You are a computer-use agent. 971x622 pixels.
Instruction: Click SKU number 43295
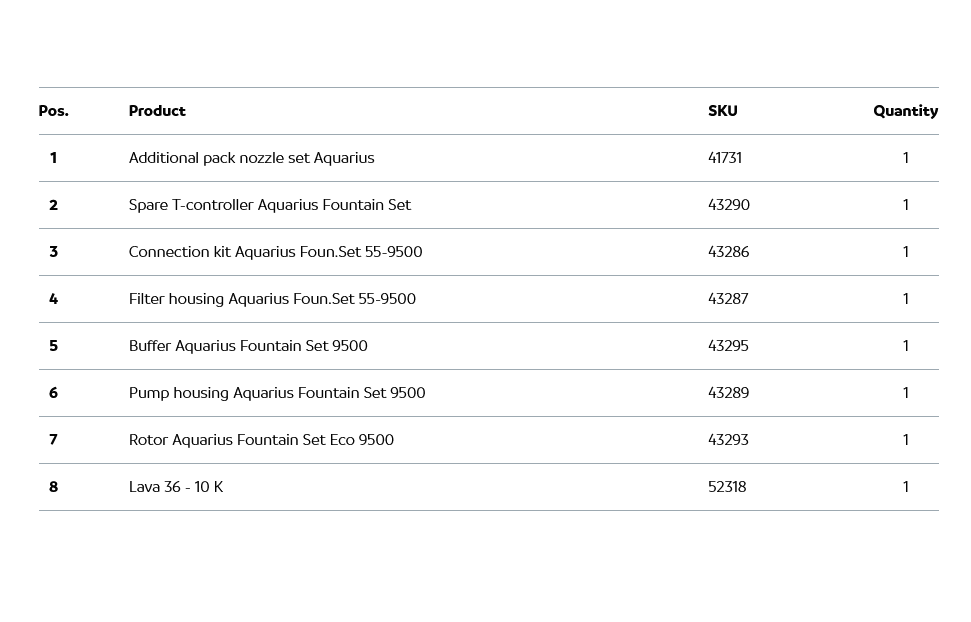[x=728, y=346]
